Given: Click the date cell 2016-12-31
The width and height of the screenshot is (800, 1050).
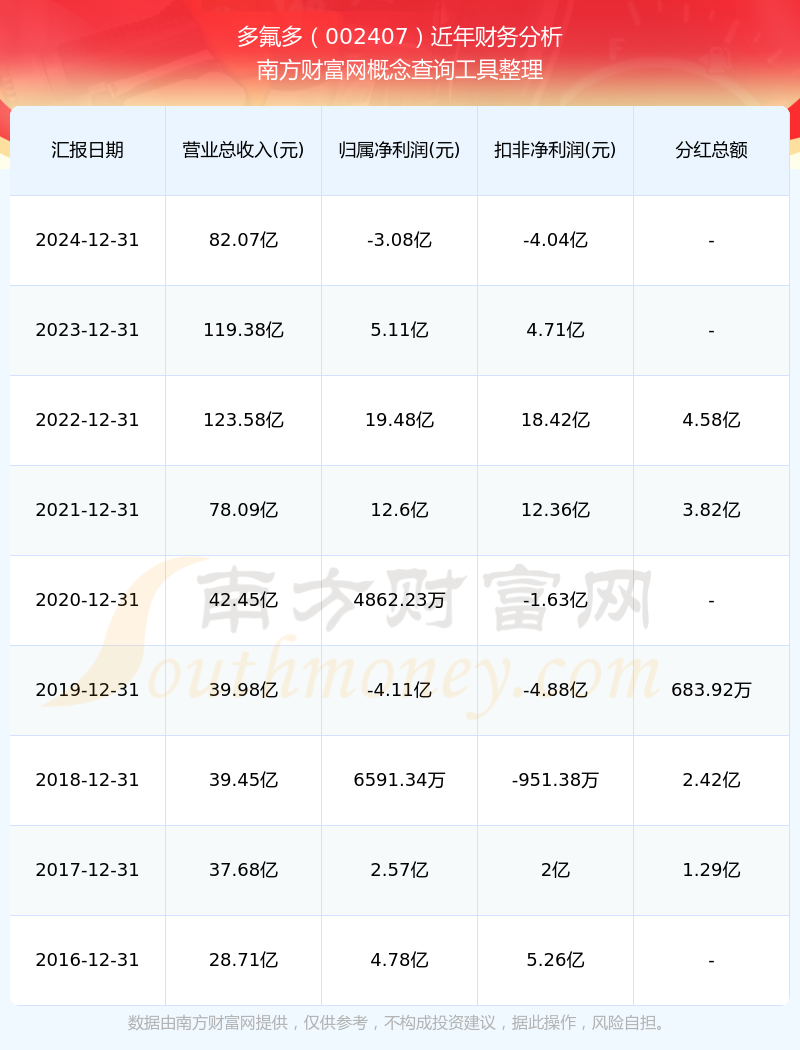Looking at the screenshot, I should [88, 960].
